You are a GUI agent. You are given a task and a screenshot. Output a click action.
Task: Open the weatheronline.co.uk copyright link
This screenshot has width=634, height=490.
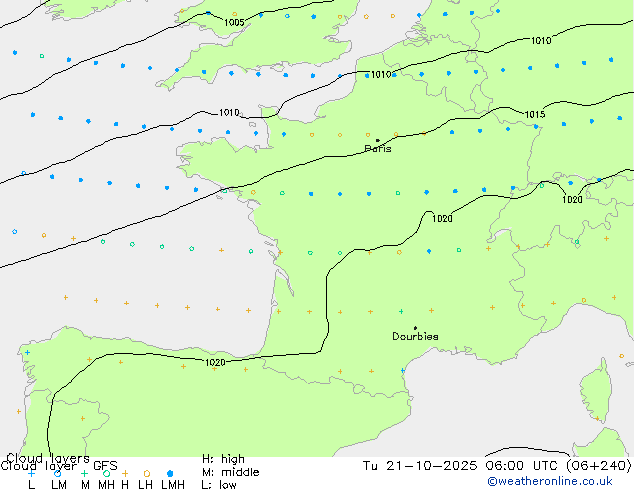pos(550,481)
